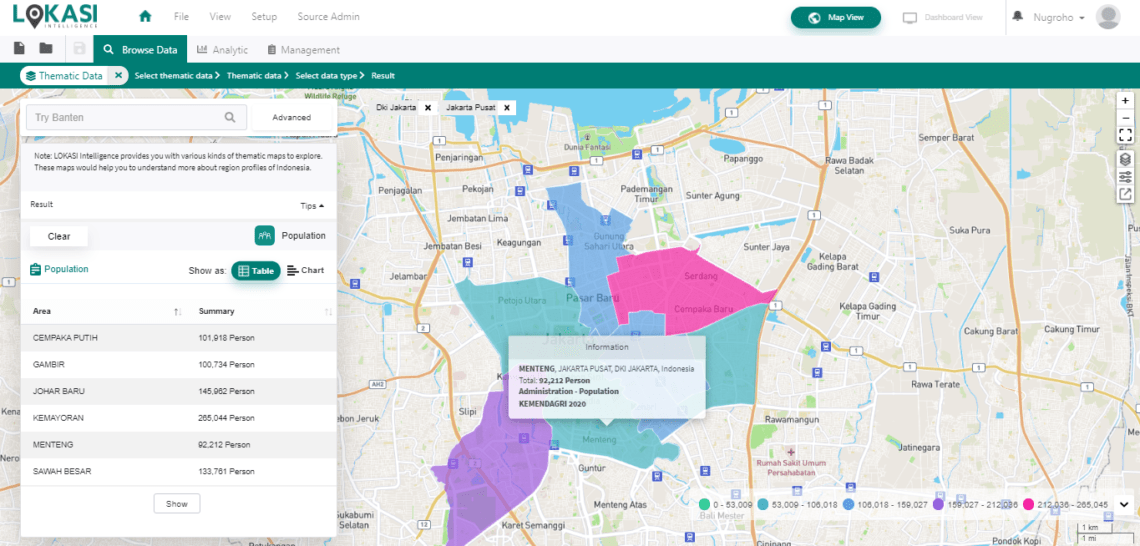Click the pink 212,036 - 265,045 legend swatch
Image resolution: width=1140 pixels, height=546 pixels.
point(1029,505)
